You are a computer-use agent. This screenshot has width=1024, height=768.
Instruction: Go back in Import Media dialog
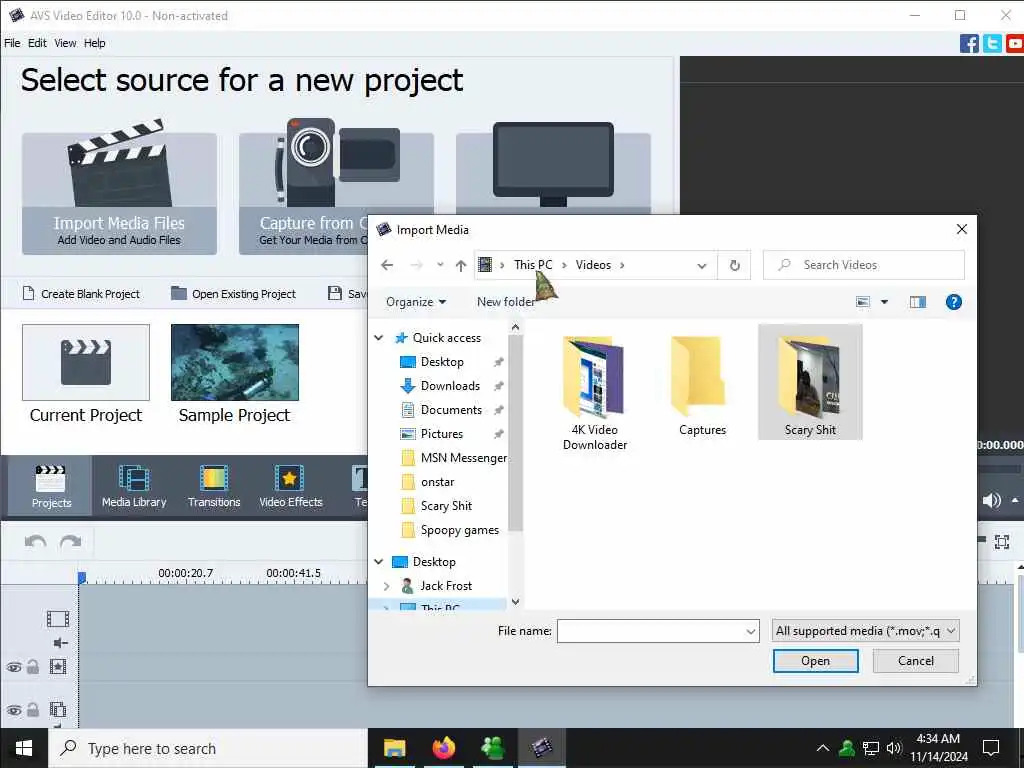387,265
